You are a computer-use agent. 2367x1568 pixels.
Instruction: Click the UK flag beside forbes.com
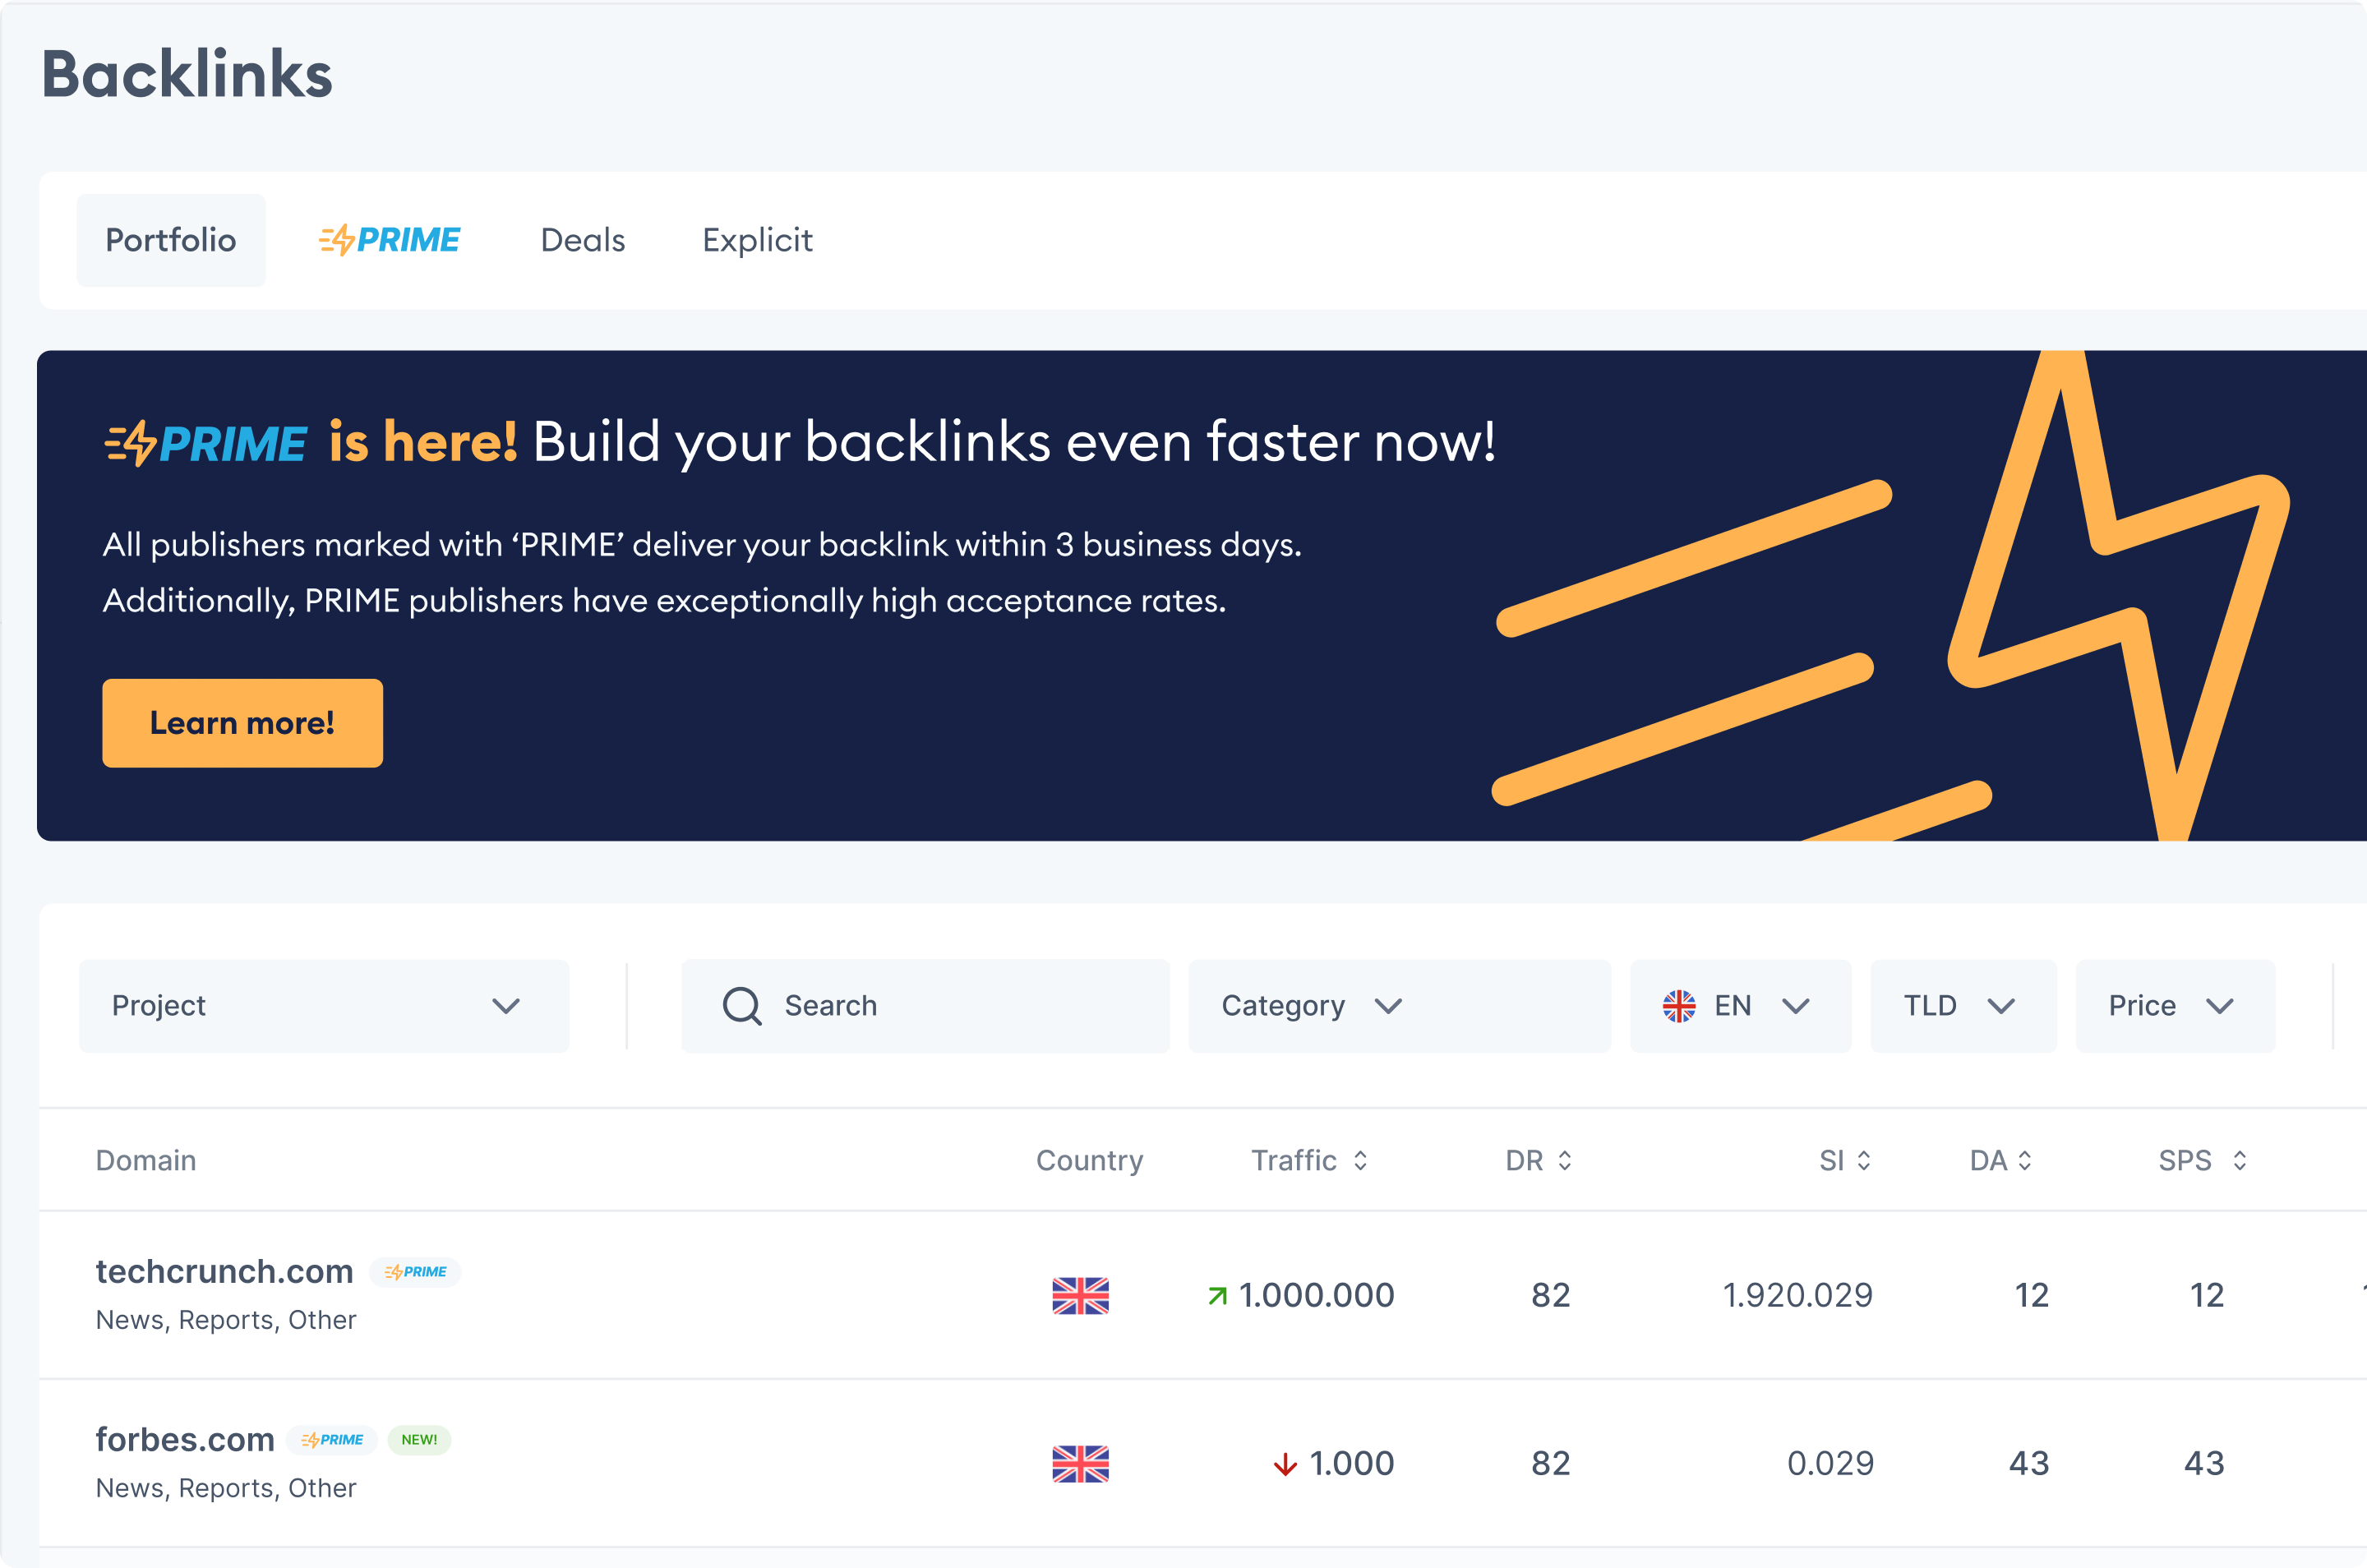(1080, 1463)
